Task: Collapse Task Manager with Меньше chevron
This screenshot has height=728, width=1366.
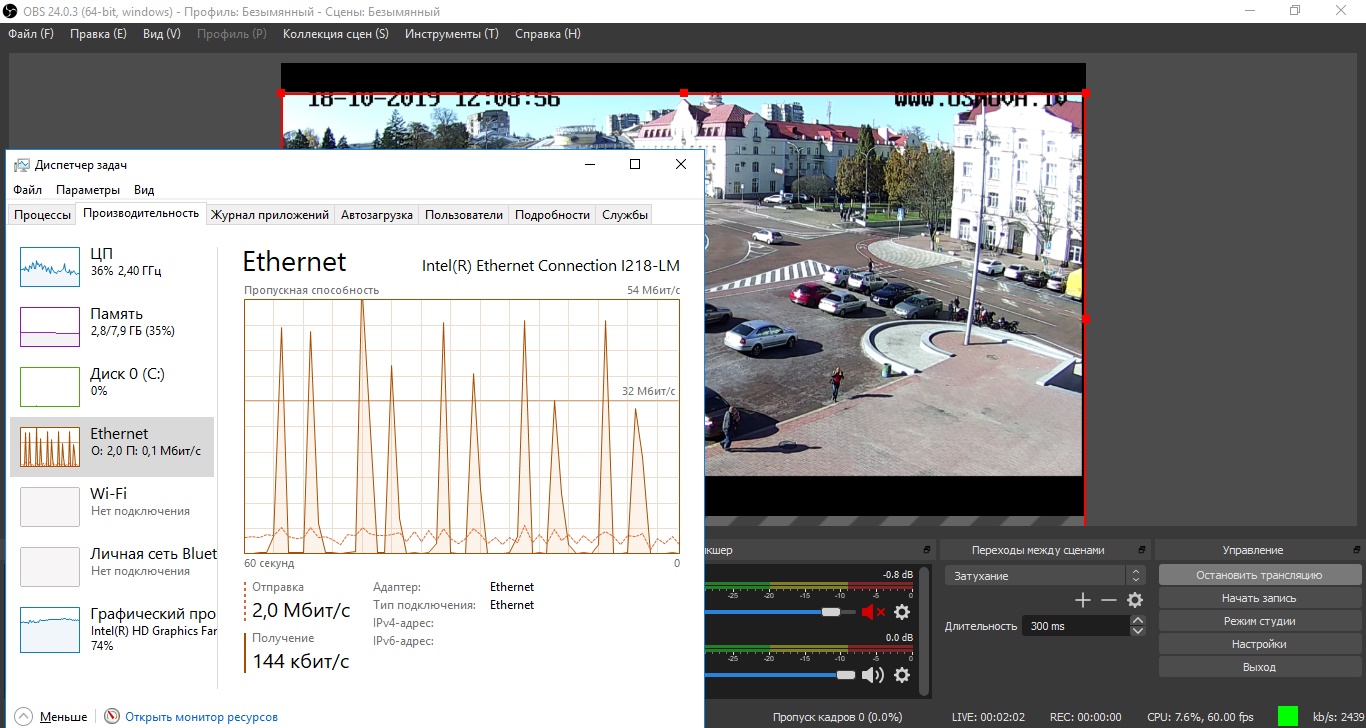Action: tap(23, 717)
